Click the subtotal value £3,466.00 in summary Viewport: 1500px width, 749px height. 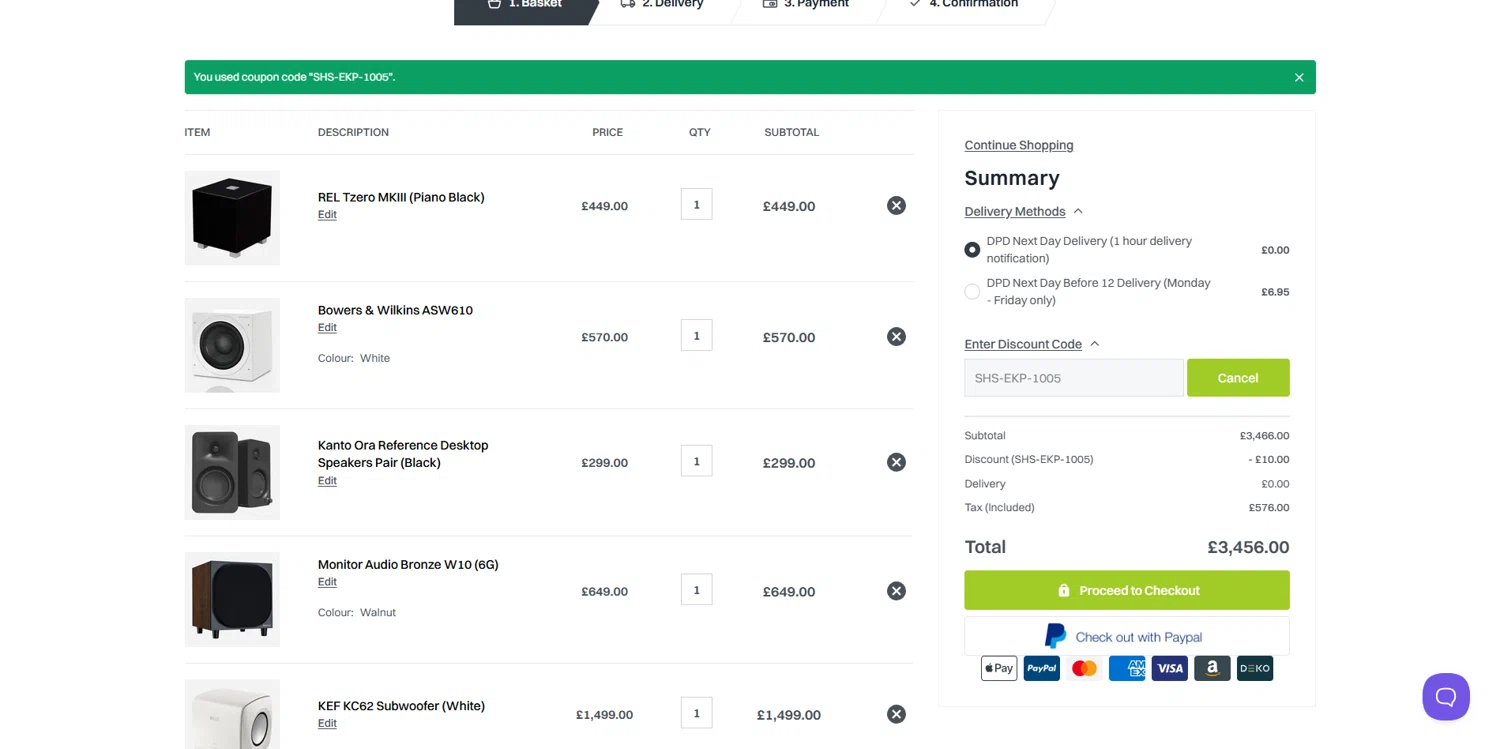tap(1265, 436)
